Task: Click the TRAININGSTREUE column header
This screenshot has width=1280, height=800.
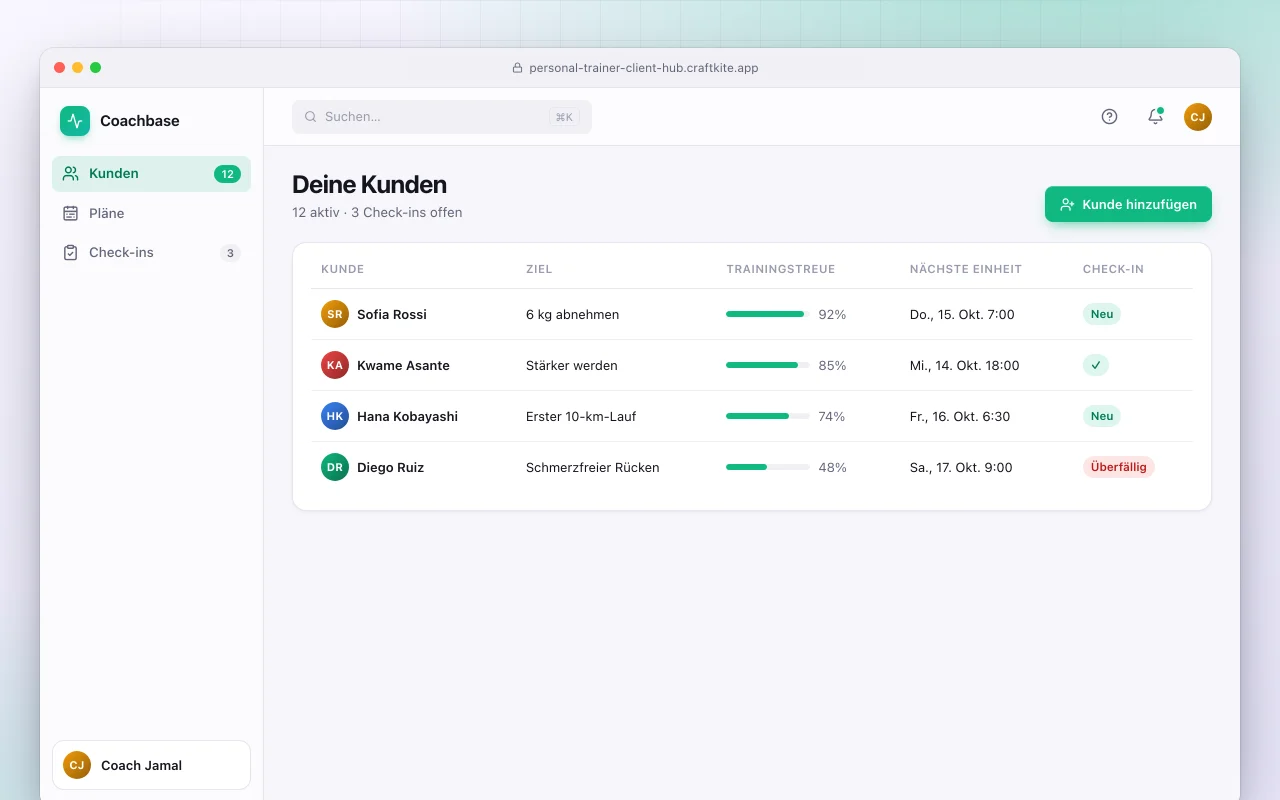Action: pyautogui.click(x=781, y=269)
